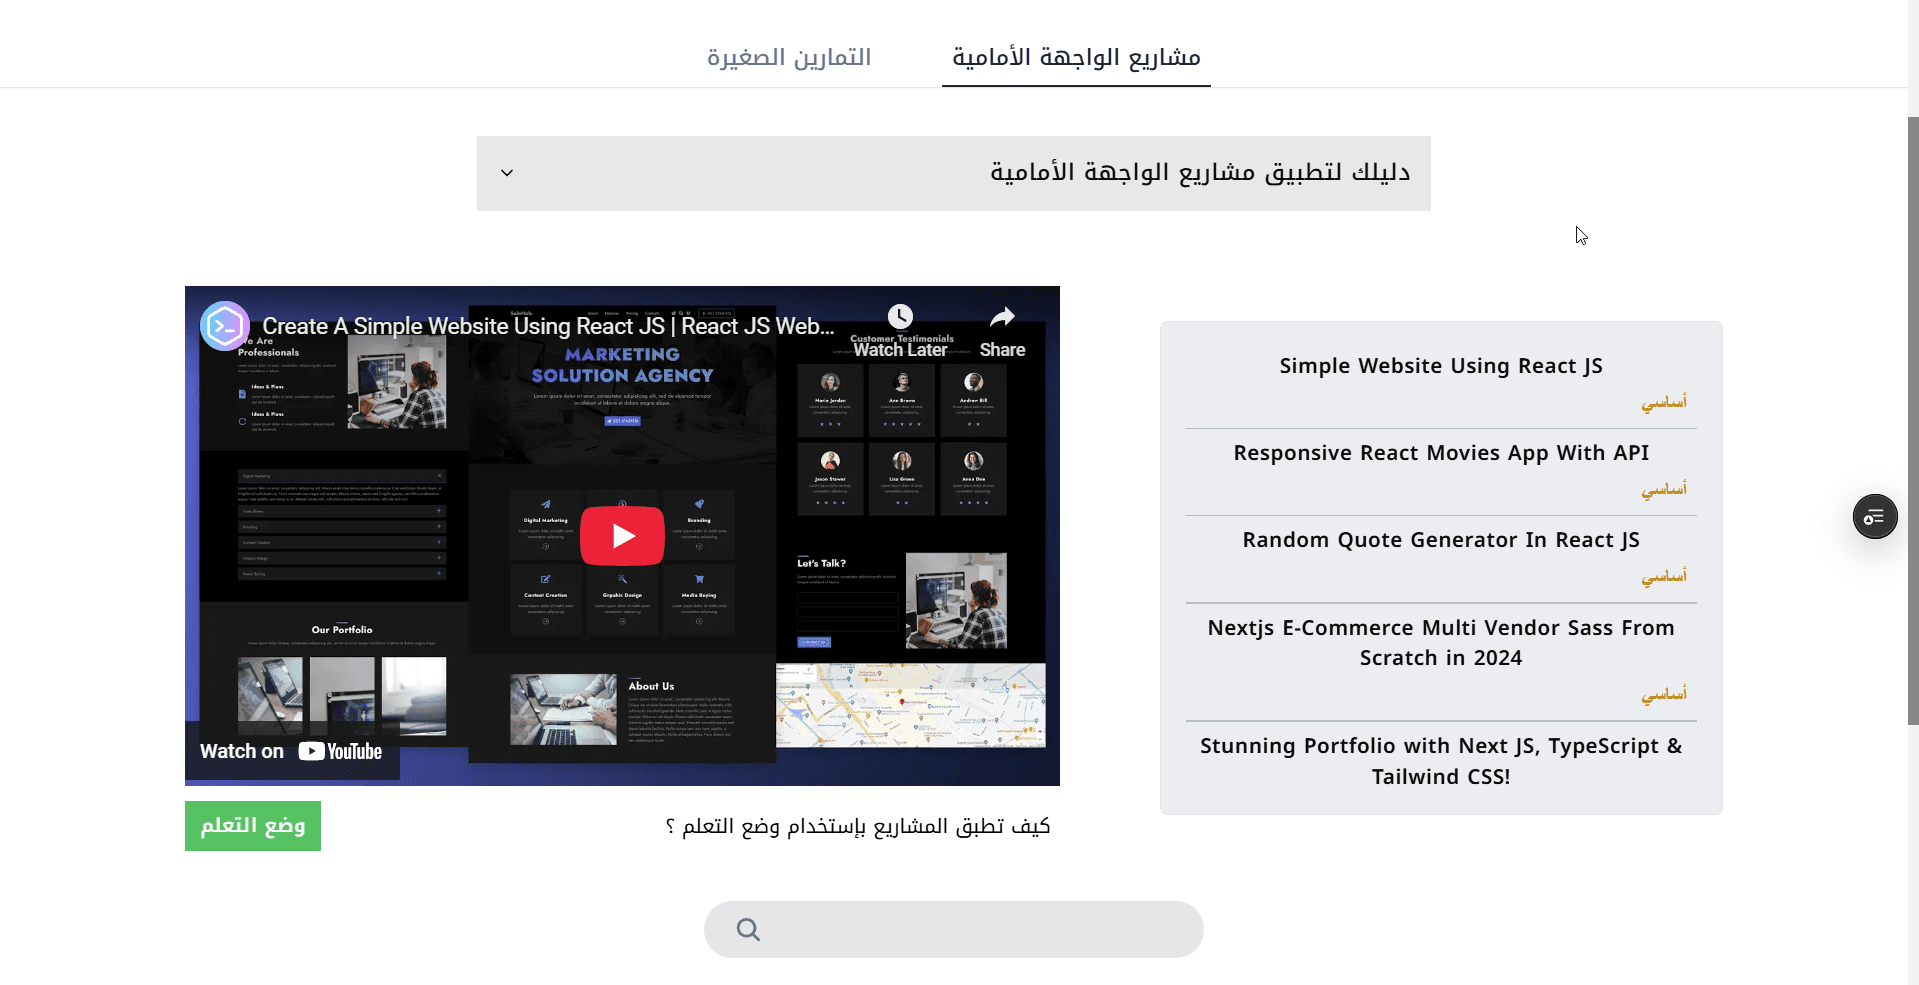Viewport: 1919px width, 985px height.
Task: Expand the دليلك لتطبيق مشاريع الواجهة الأمامية panel
Action: [1199, 173]
